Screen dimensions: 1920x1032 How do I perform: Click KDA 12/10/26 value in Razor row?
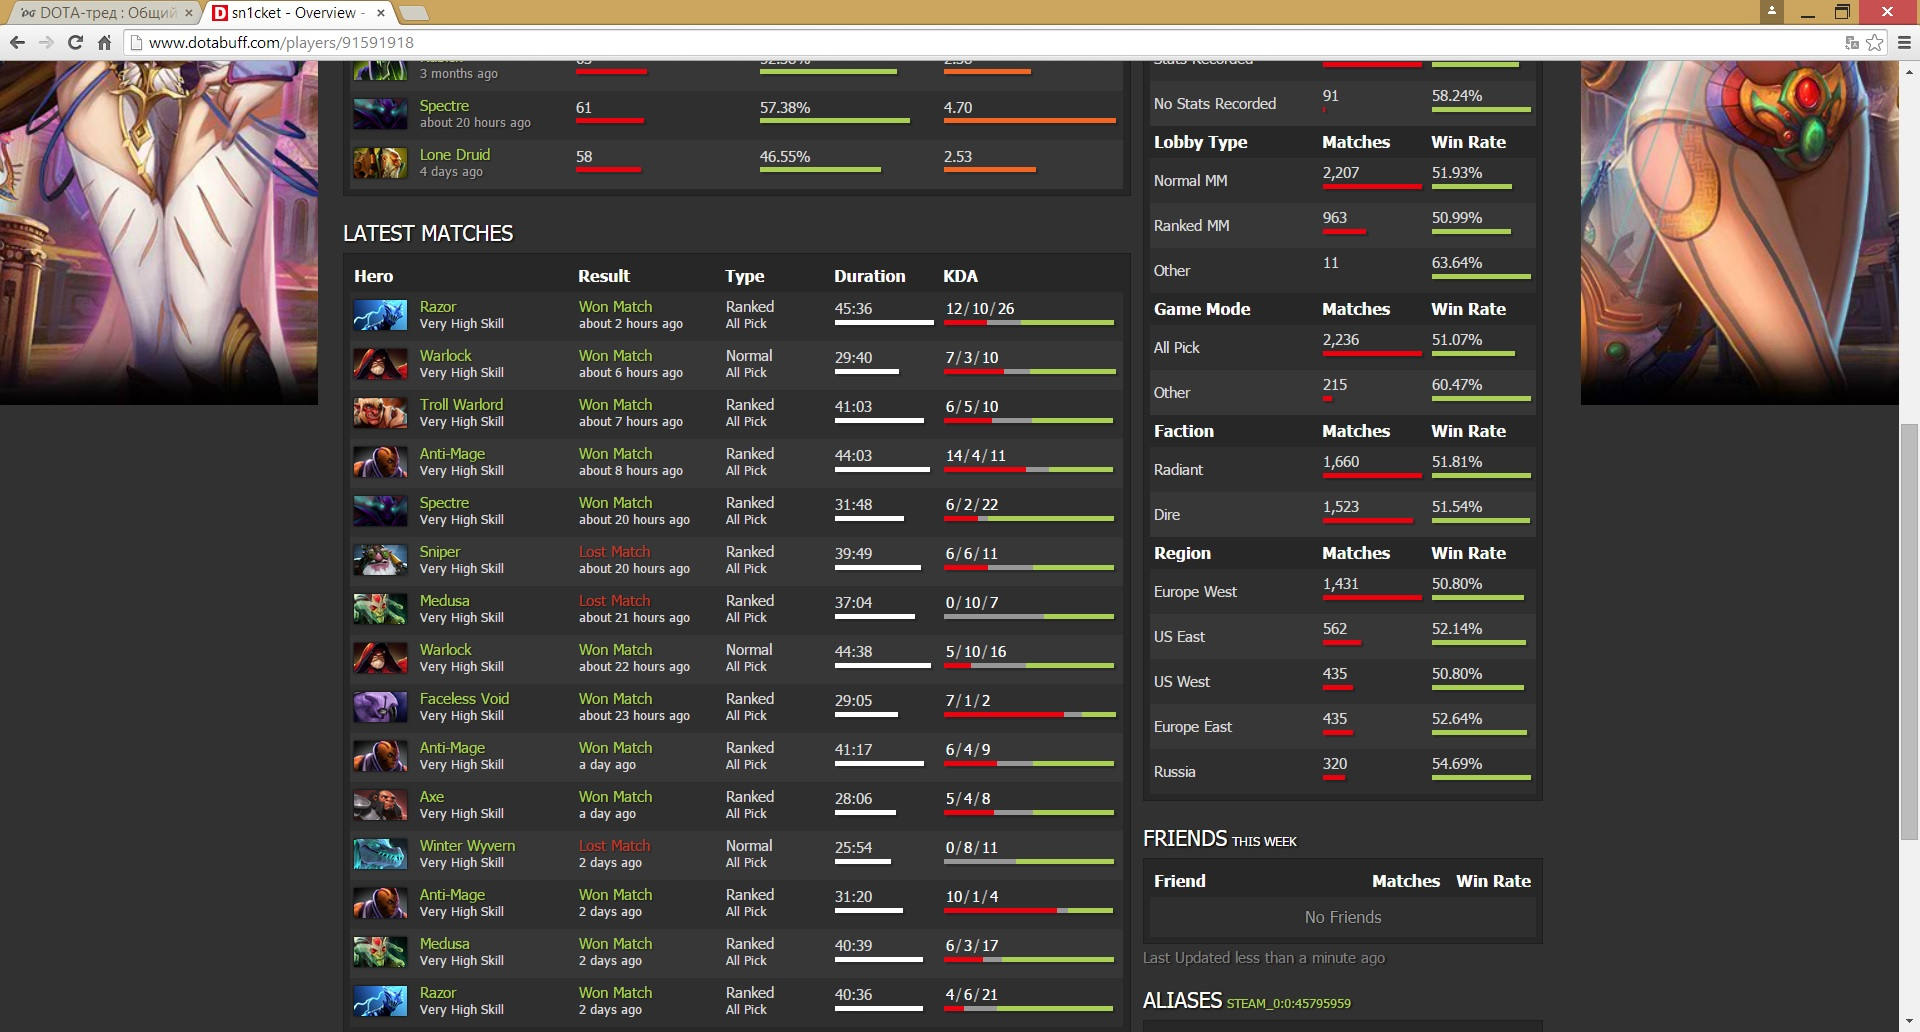click(x=980, y=309)
